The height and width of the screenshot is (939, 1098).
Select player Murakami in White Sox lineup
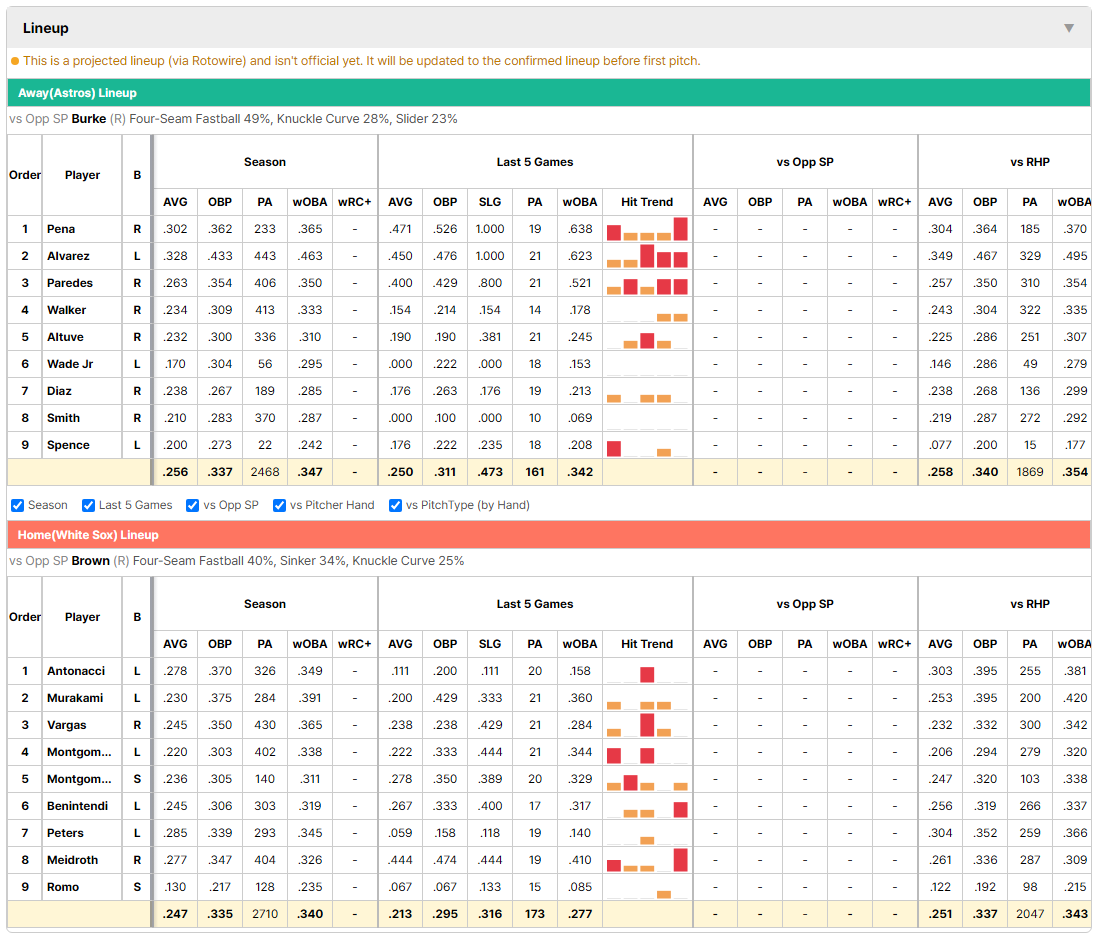coord(75,698)
